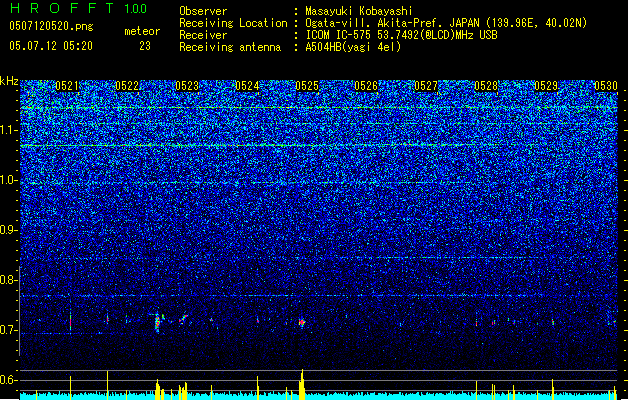Click the 0521 time marker
This screenshot has width=629, height=400.
click(67, 86)
